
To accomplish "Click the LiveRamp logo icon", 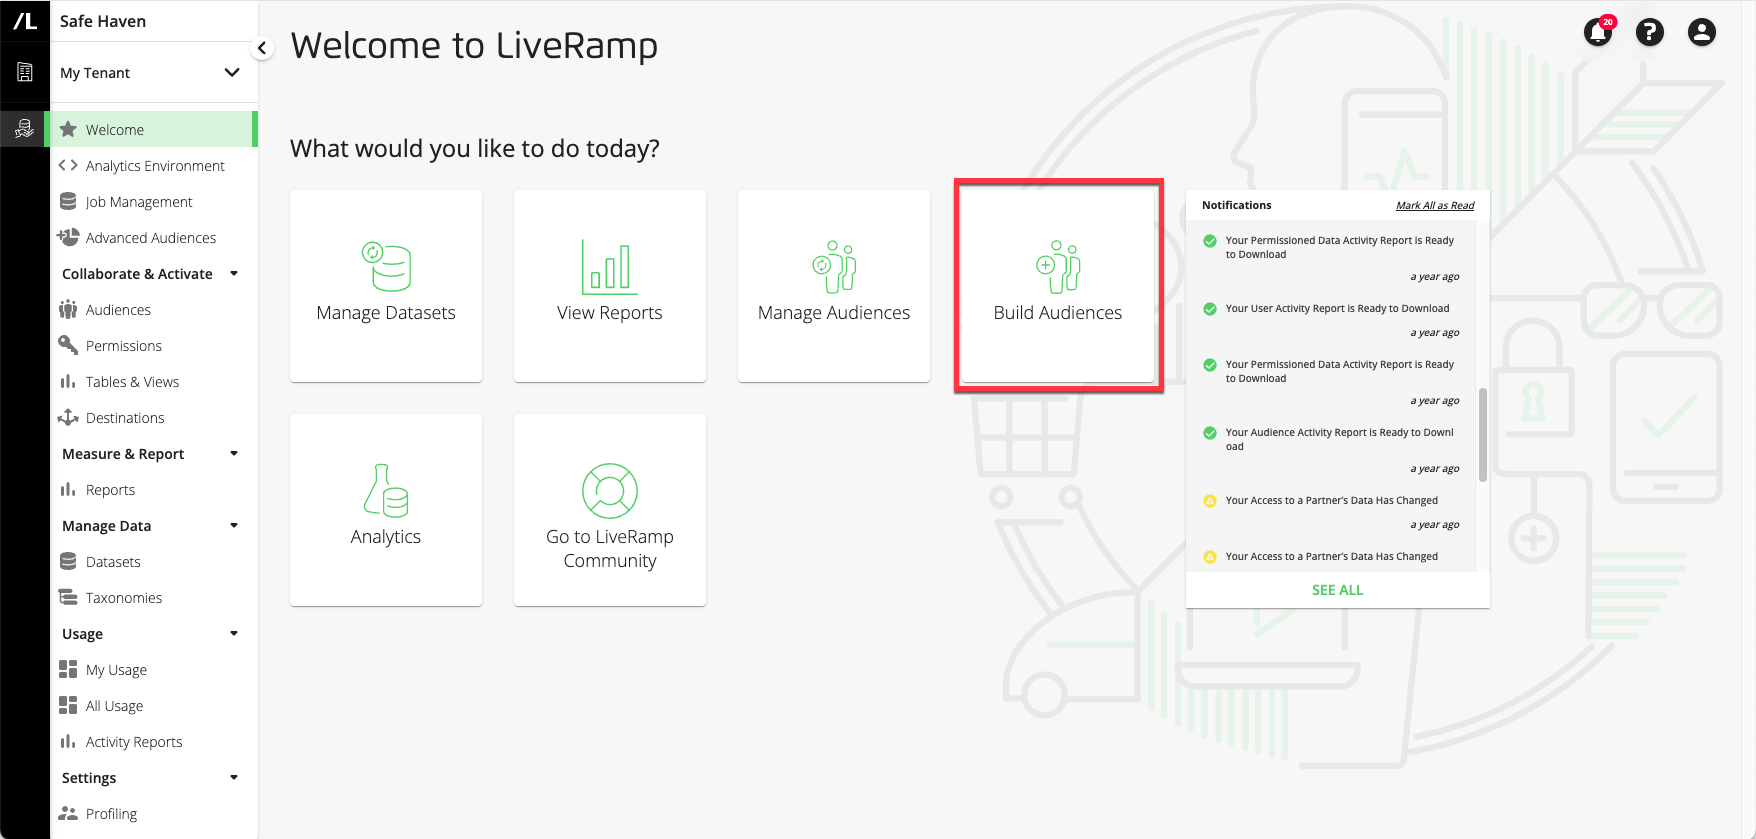I will (25, 21).
